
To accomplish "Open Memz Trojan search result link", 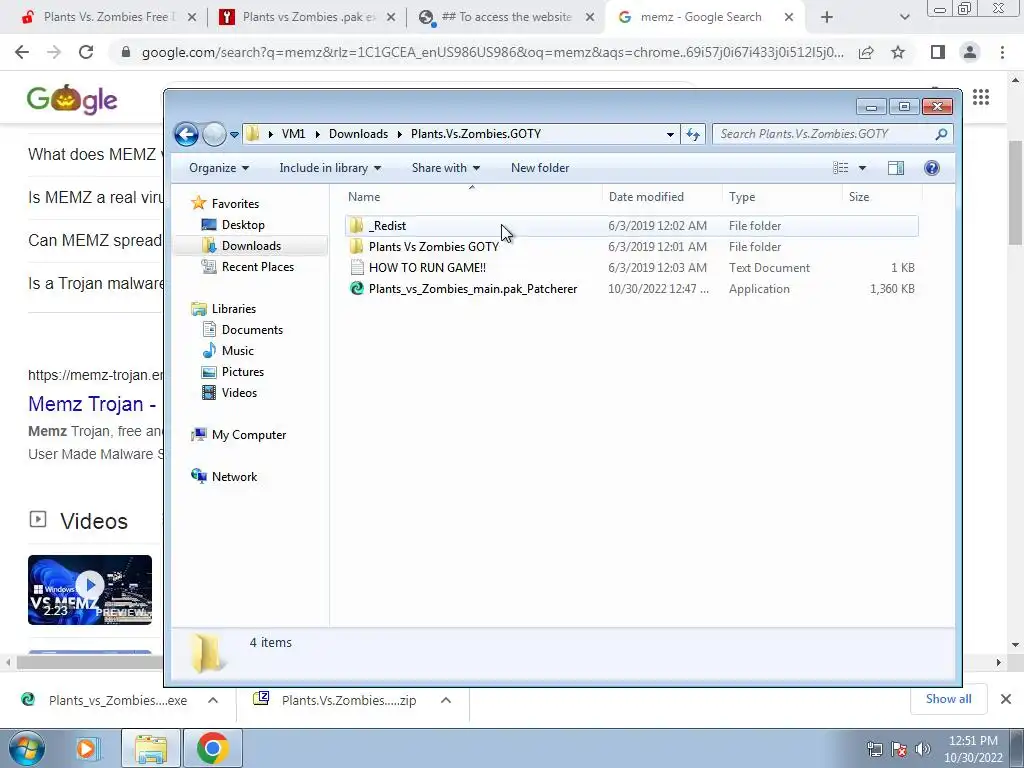I will click(x=91, y=404).
